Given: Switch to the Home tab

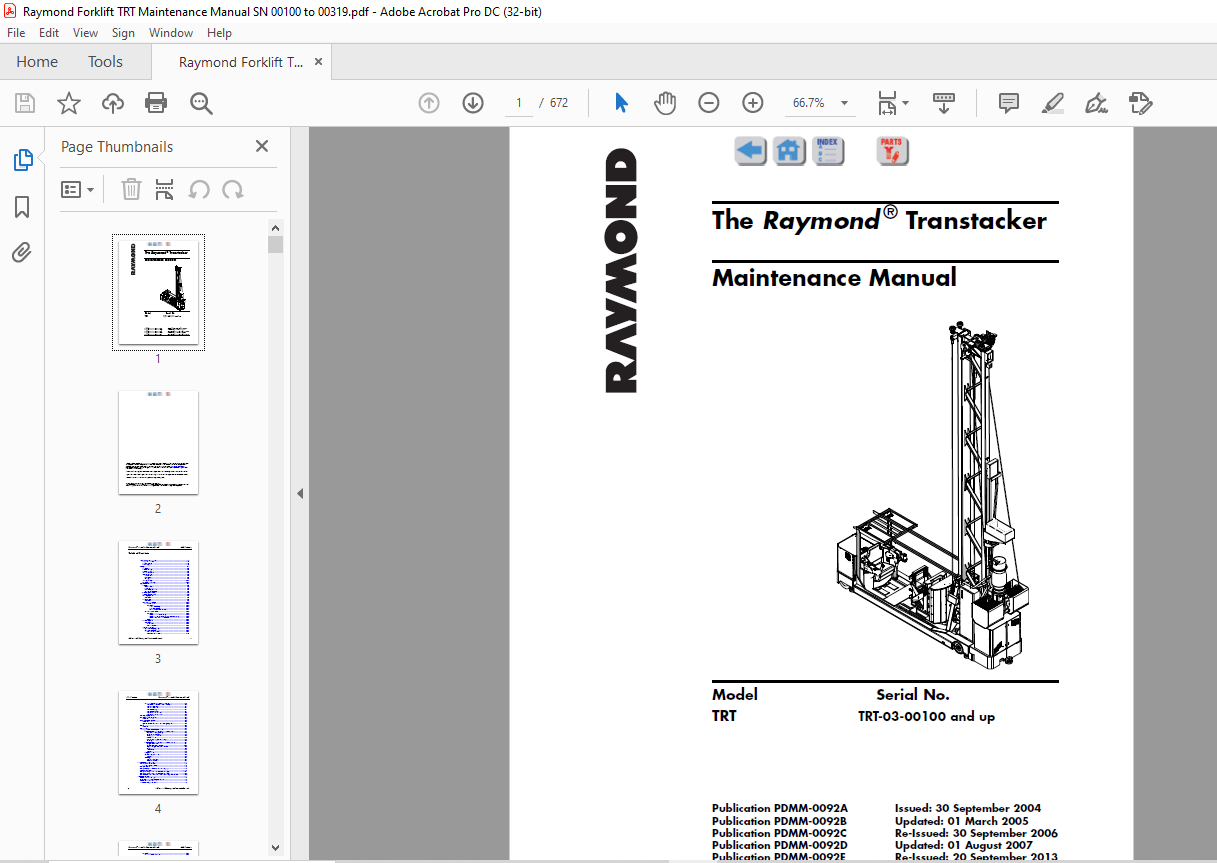Looking at the screenshot, I should click(x=37, y=62).
